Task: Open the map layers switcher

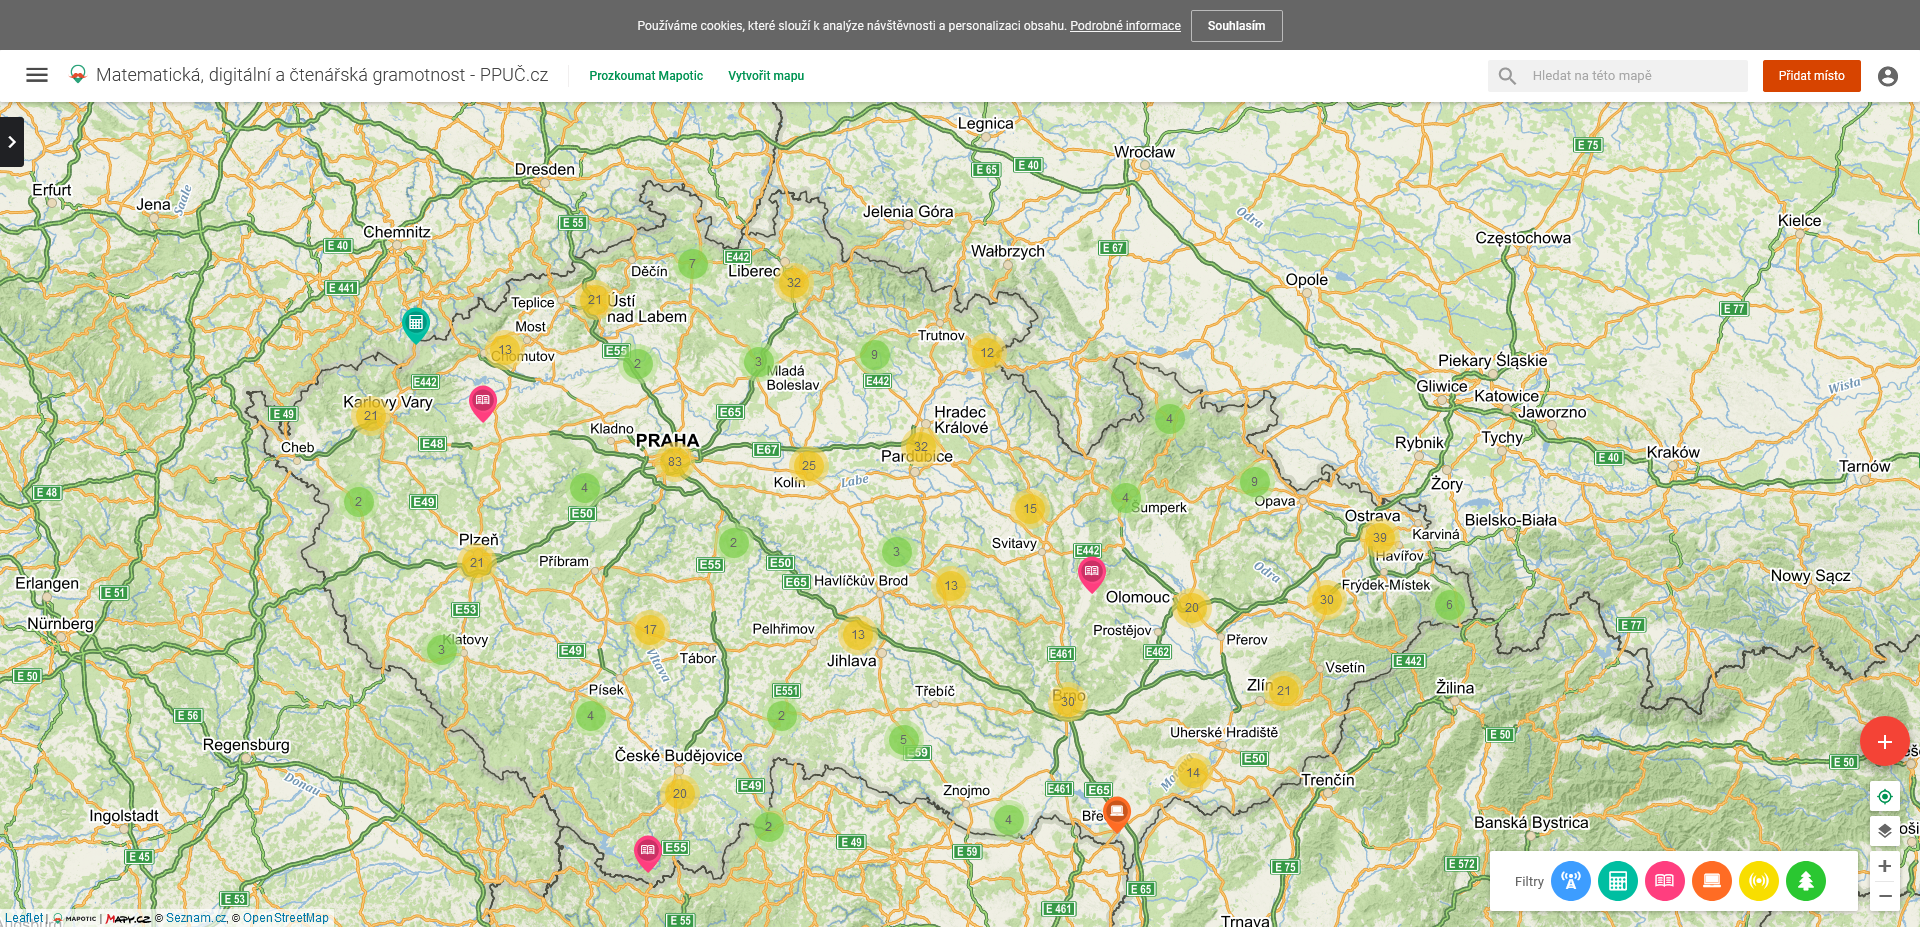Action: point(1884,830)
